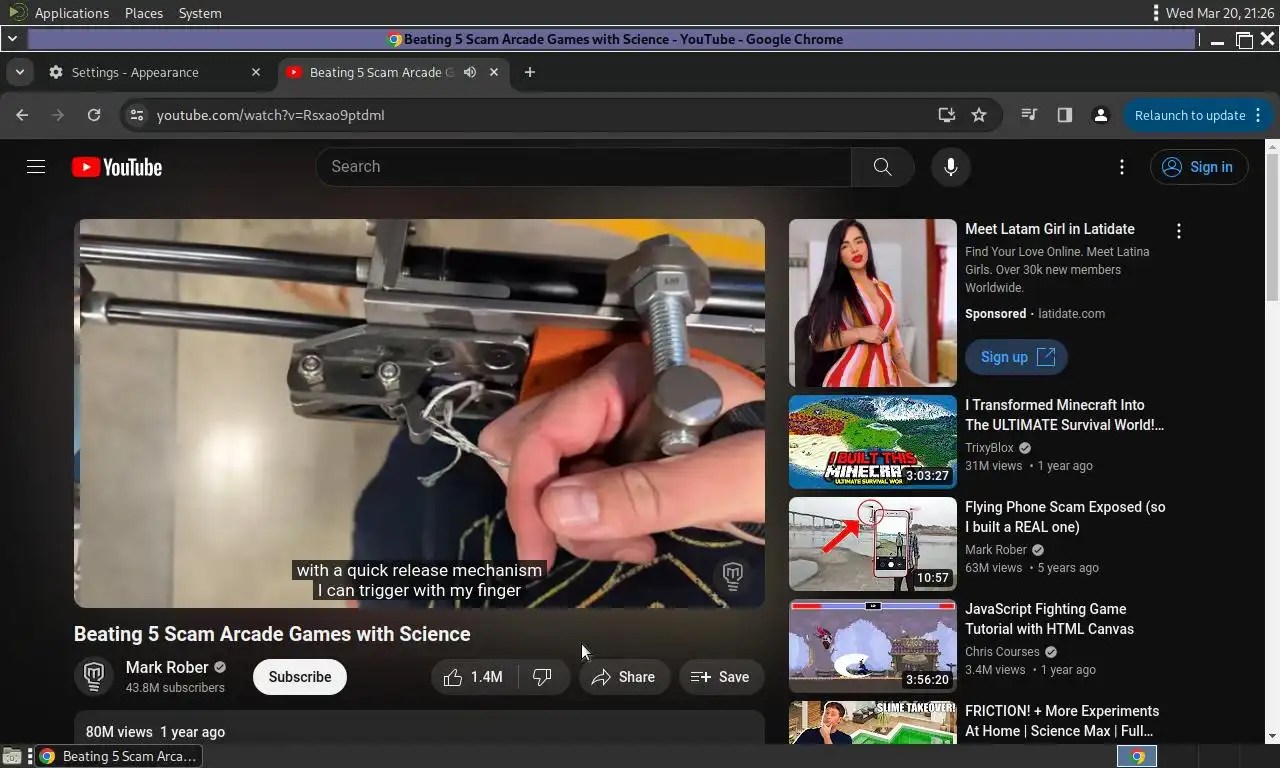Close the Beating 5 Scam Arcade tab
This screenshot has width=1280, height=768.
[x=494, y=72]
